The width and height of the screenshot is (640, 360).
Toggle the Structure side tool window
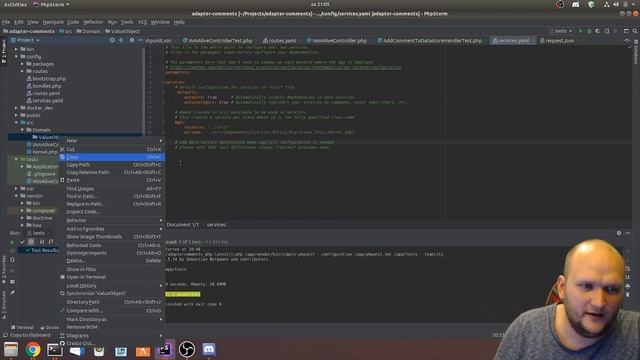click(x=4, y=304)
